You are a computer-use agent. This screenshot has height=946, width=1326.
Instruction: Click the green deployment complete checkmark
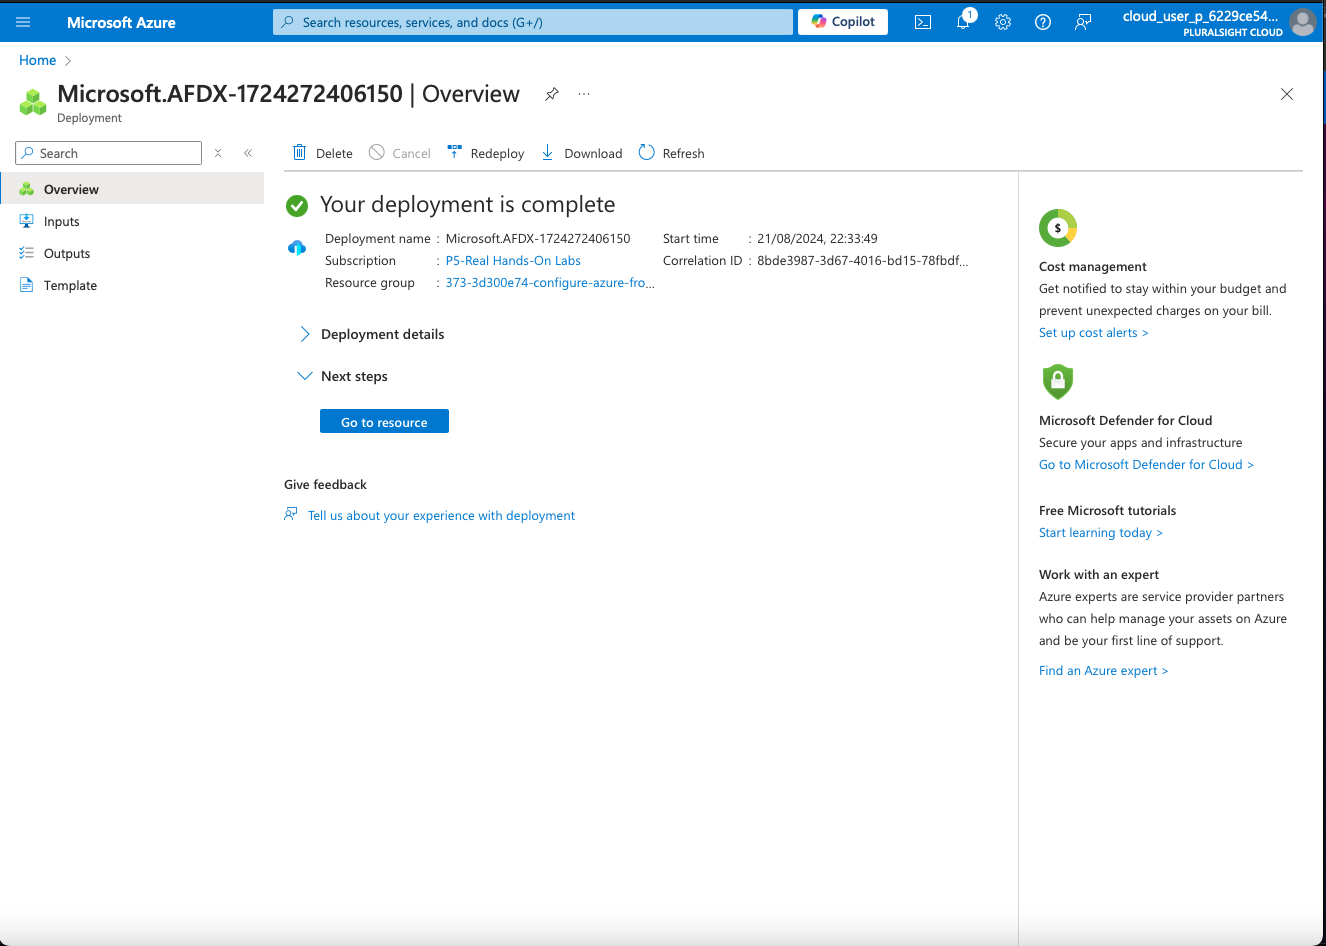[x=297, y=206]
